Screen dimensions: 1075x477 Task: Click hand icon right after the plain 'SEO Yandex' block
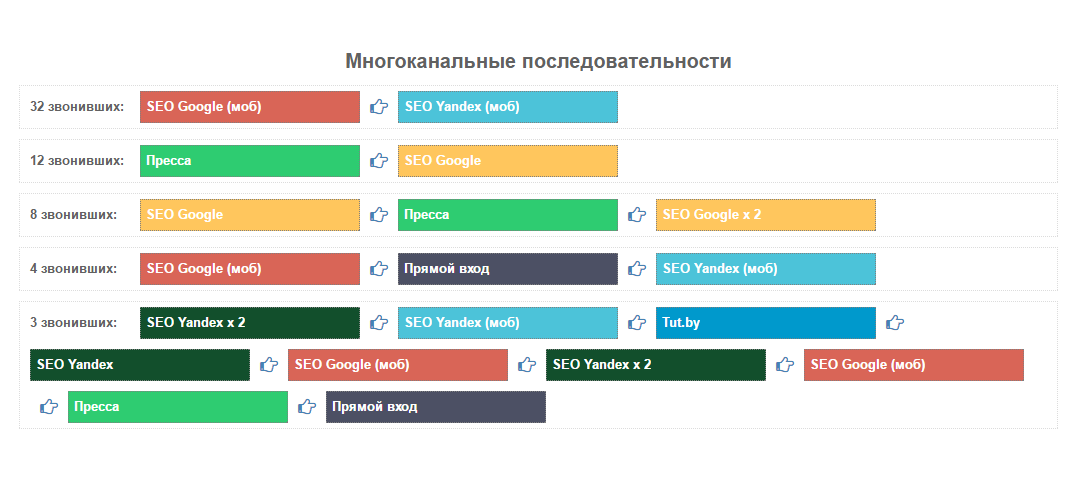pos(268,365)
